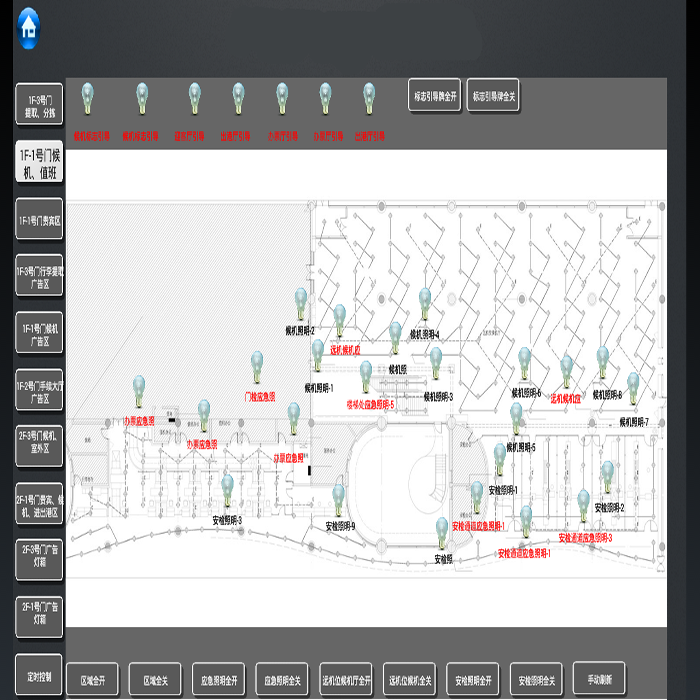Click the 标志引导牌全关 button
The image size is (700, 700).
[x=493, y=95]
